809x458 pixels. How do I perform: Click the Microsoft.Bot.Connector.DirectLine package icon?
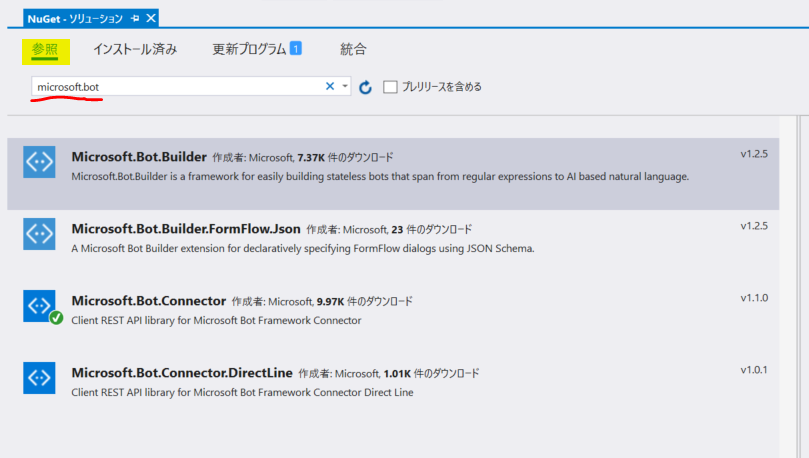[x=39, y=378]
